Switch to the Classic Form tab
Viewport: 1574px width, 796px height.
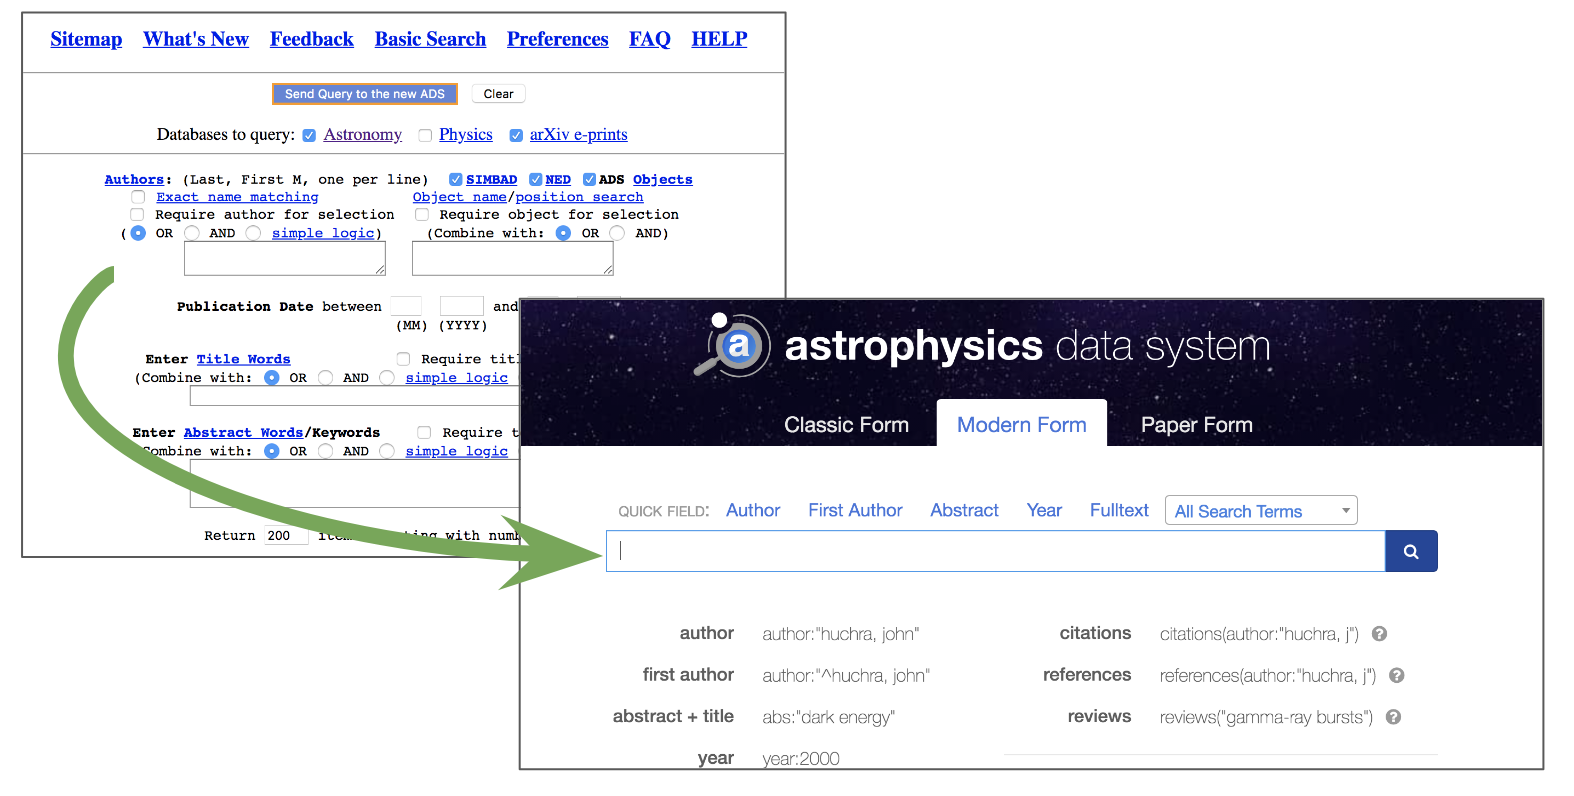(x=846, y=425)
